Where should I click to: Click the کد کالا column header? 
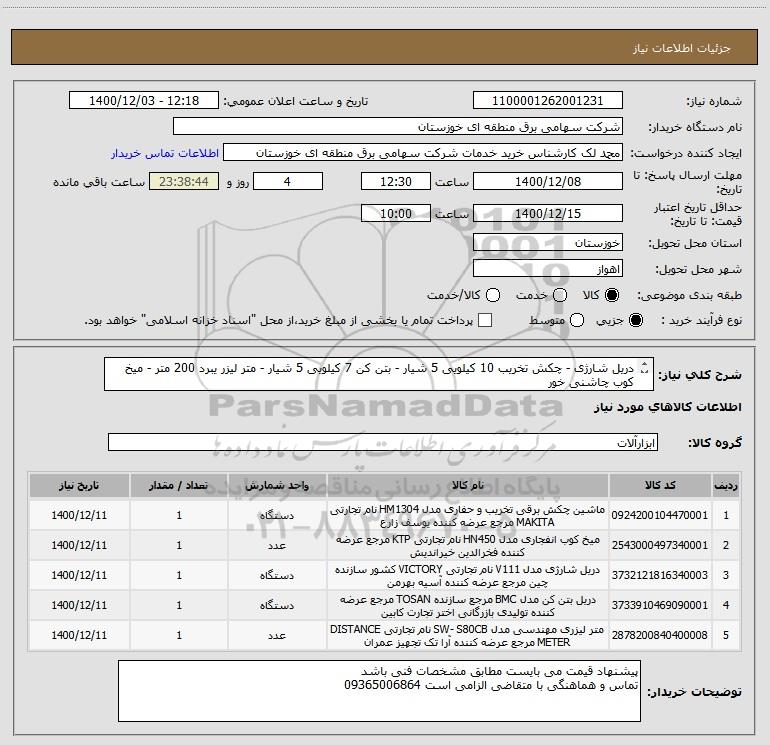tap(660, 485)
